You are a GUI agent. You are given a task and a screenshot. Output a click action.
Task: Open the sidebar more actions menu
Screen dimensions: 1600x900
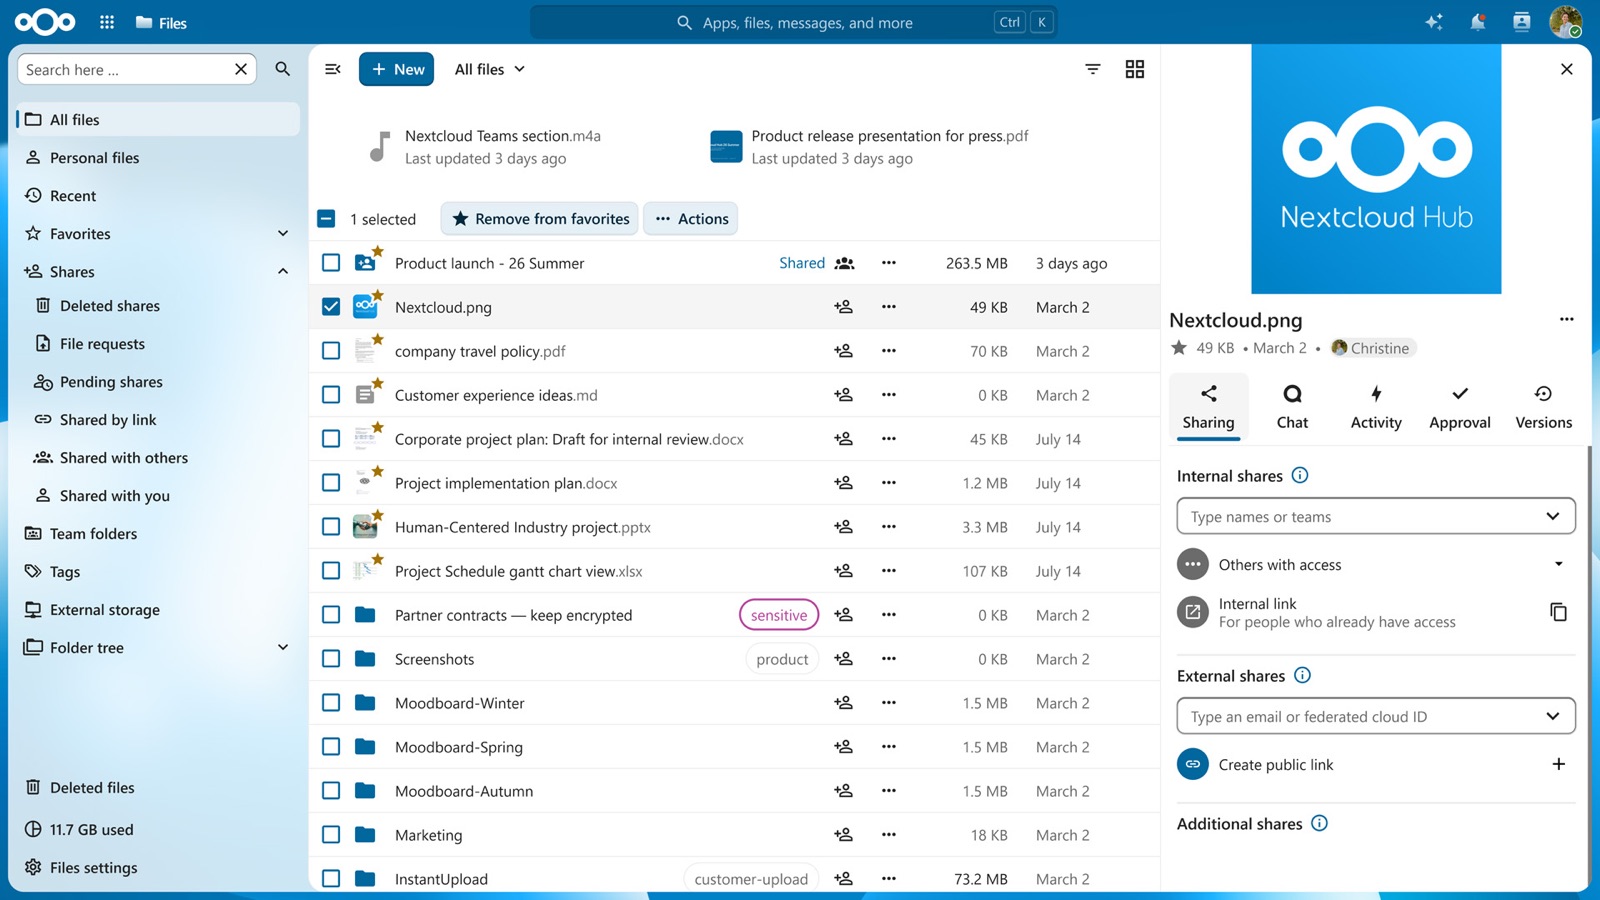pos(1566,320)
